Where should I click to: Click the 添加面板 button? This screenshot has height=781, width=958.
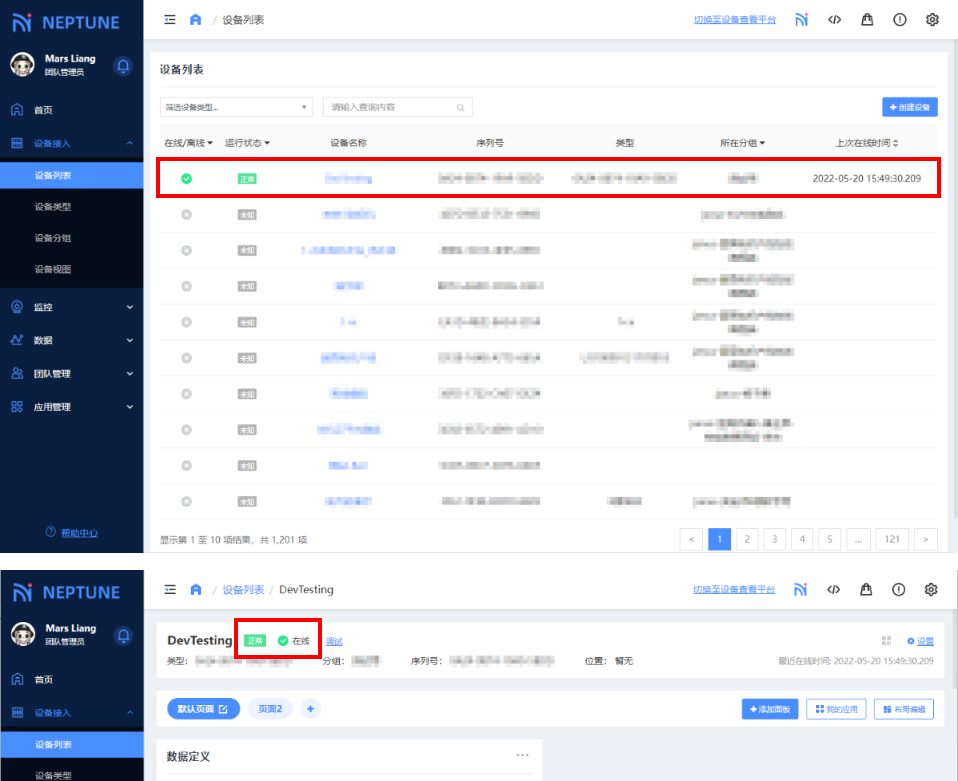pos(770,709)
